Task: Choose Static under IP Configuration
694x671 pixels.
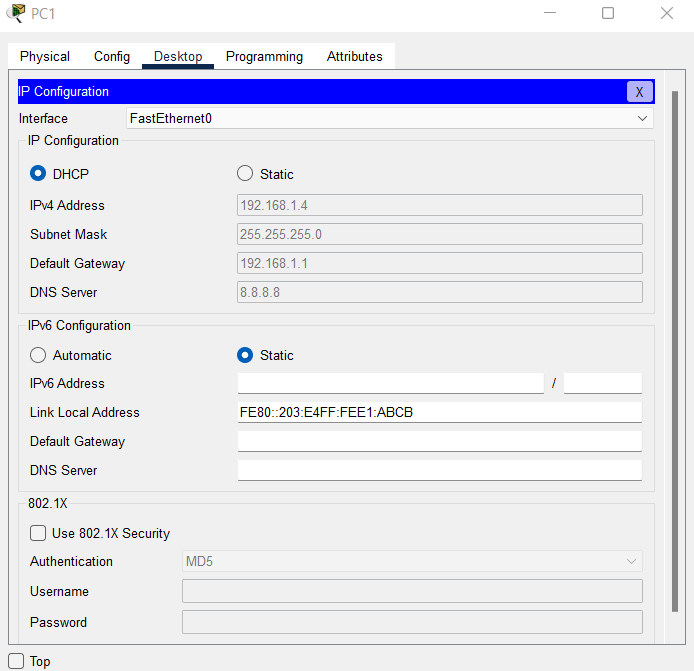Action: (245, 173)
